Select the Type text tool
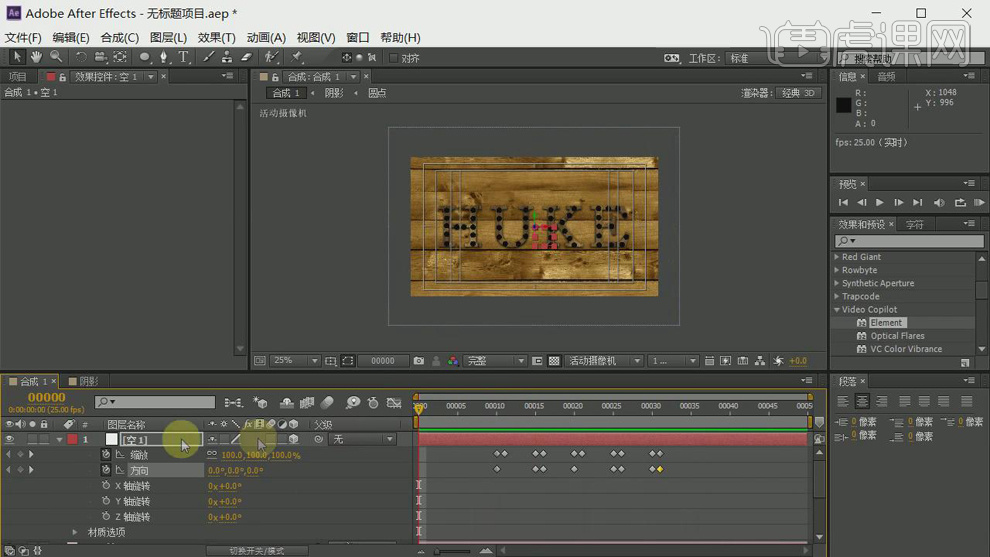The width and height of the screenshot is (990, 557). [183, 57]
